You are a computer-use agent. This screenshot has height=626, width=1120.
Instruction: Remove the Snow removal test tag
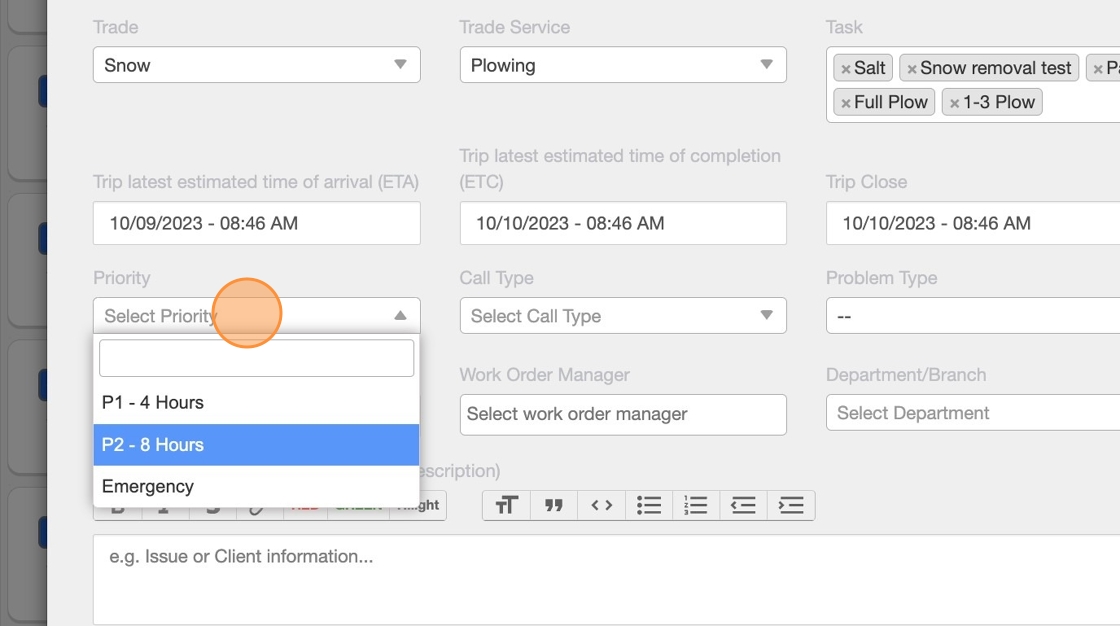[912, 69]
